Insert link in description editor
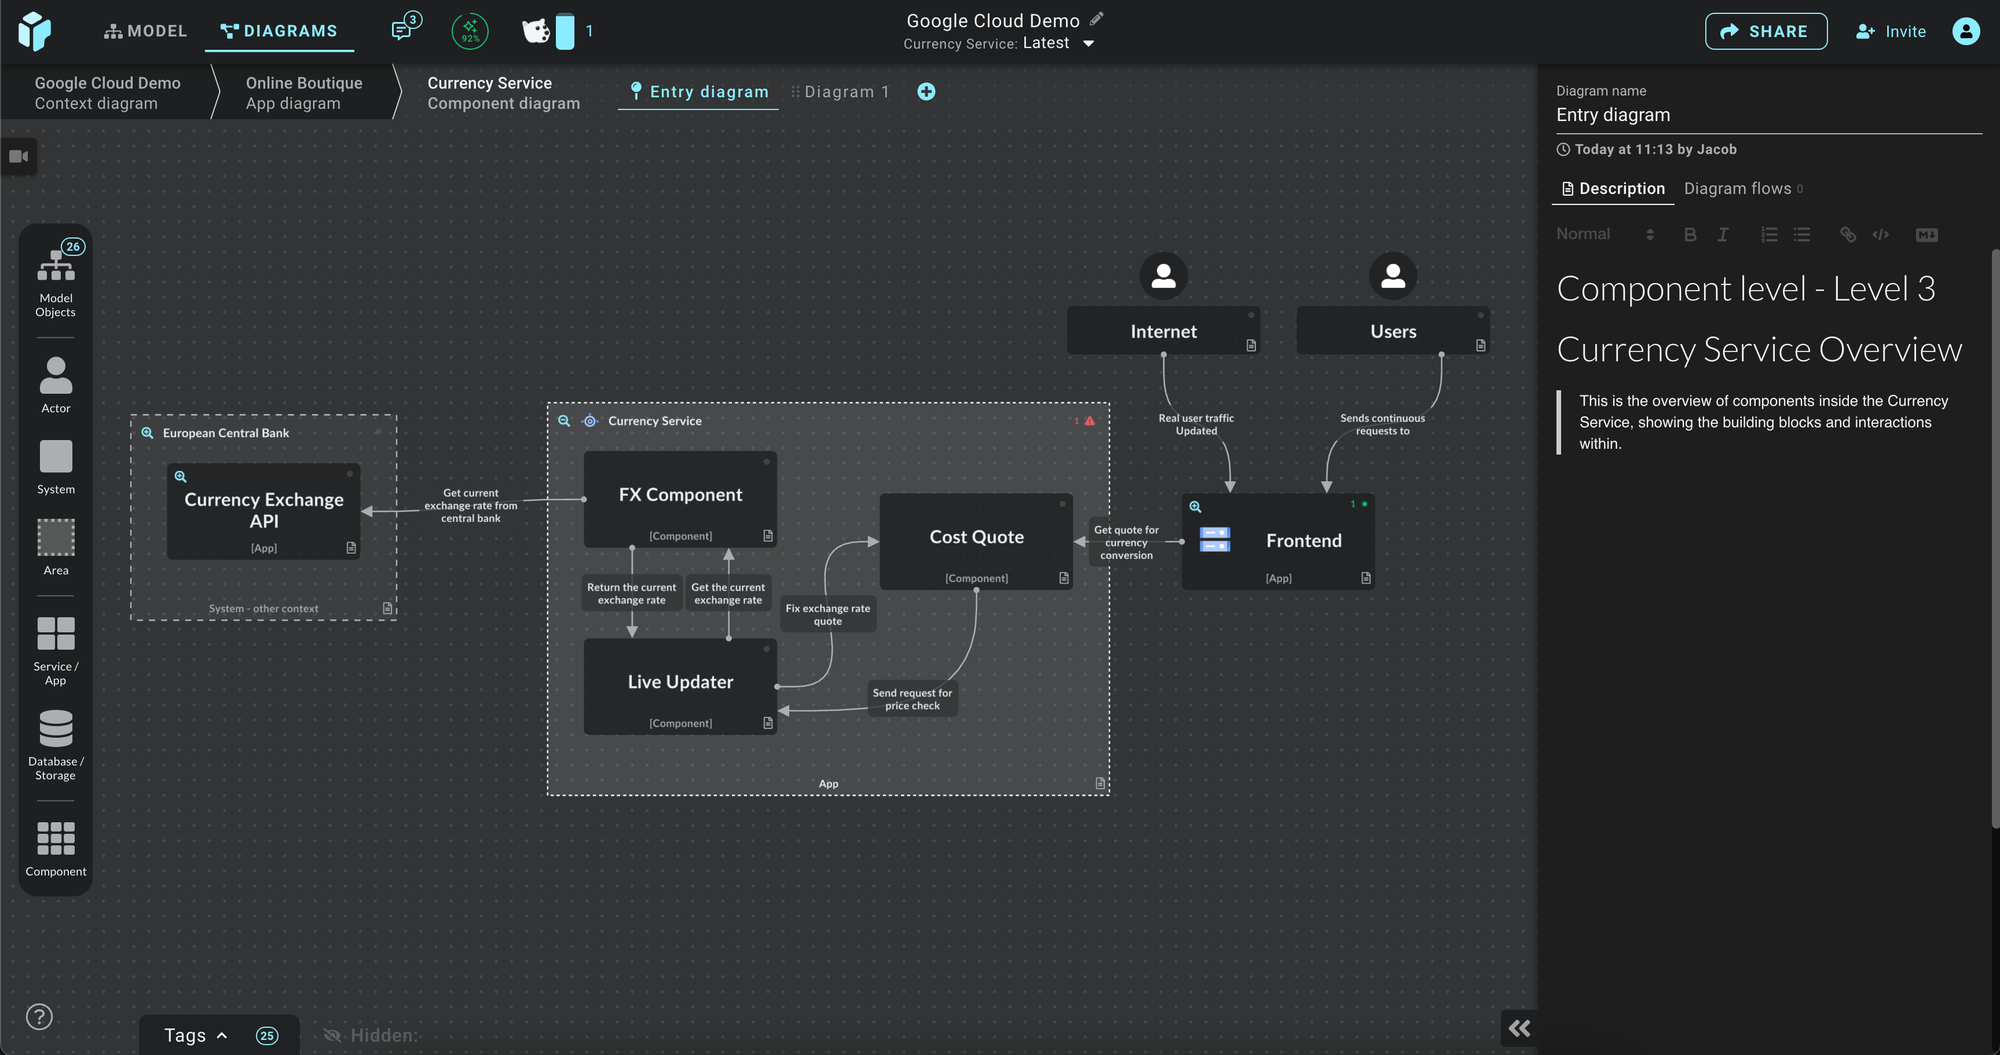The height and width of the screenshot is (1055, 2000). (1848, 235)
